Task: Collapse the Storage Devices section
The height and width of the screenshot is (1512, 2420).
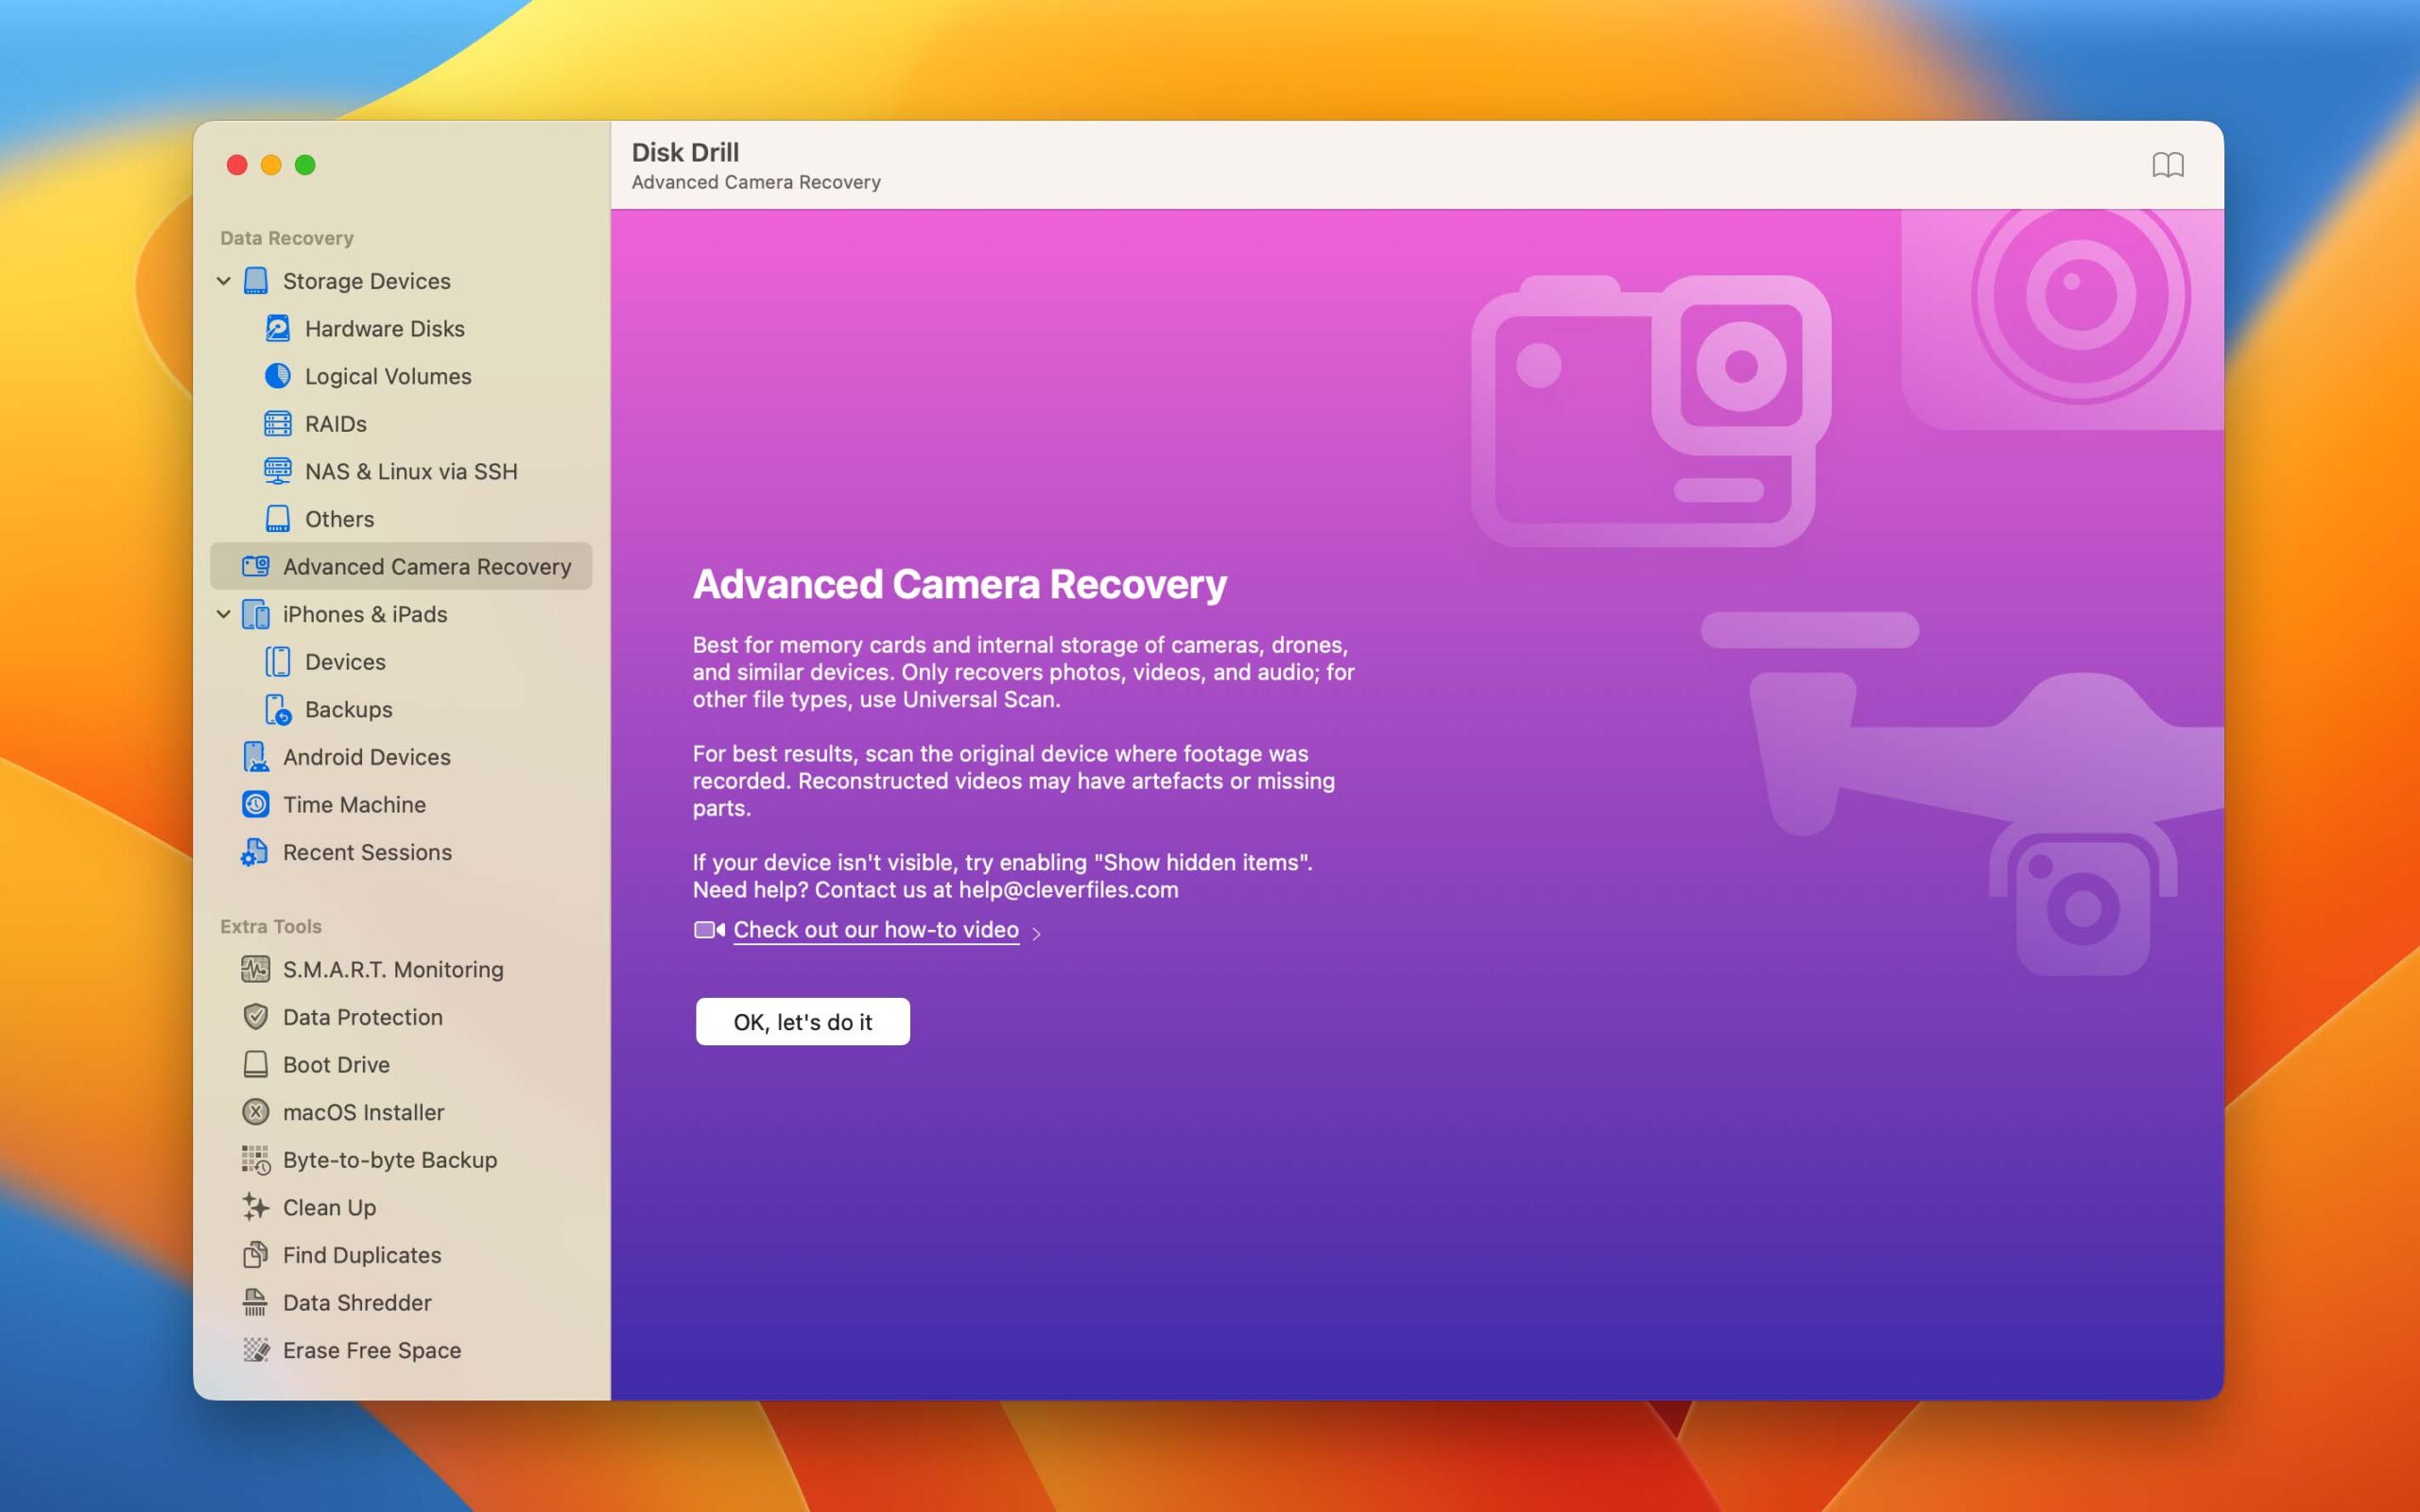Action: pos(224,281)
